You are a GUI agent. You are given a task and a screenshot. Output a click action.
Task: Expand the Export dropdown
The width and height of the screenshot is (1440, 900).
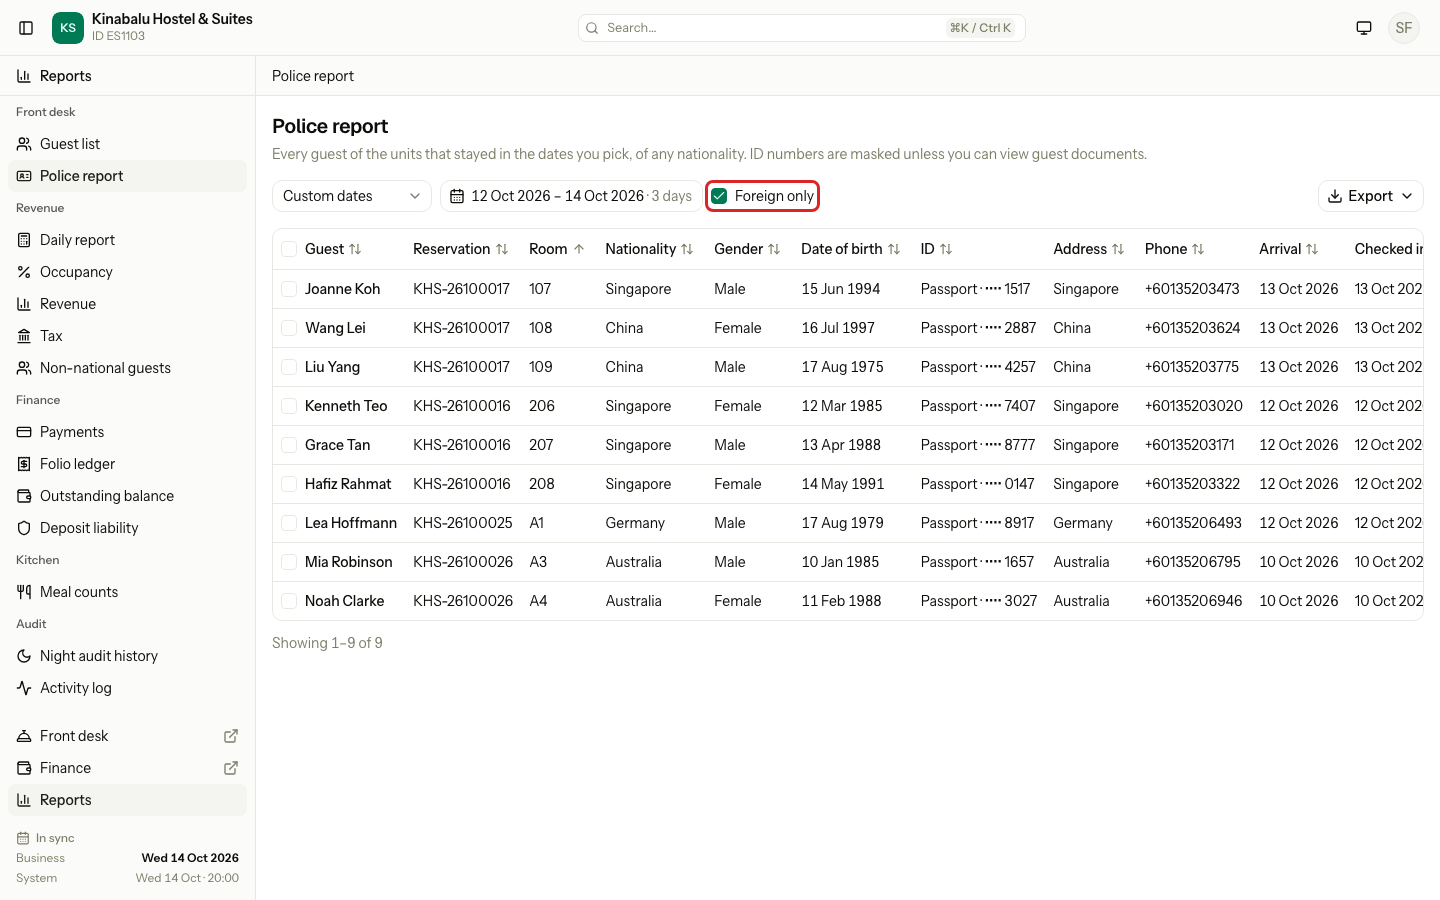1371,196
